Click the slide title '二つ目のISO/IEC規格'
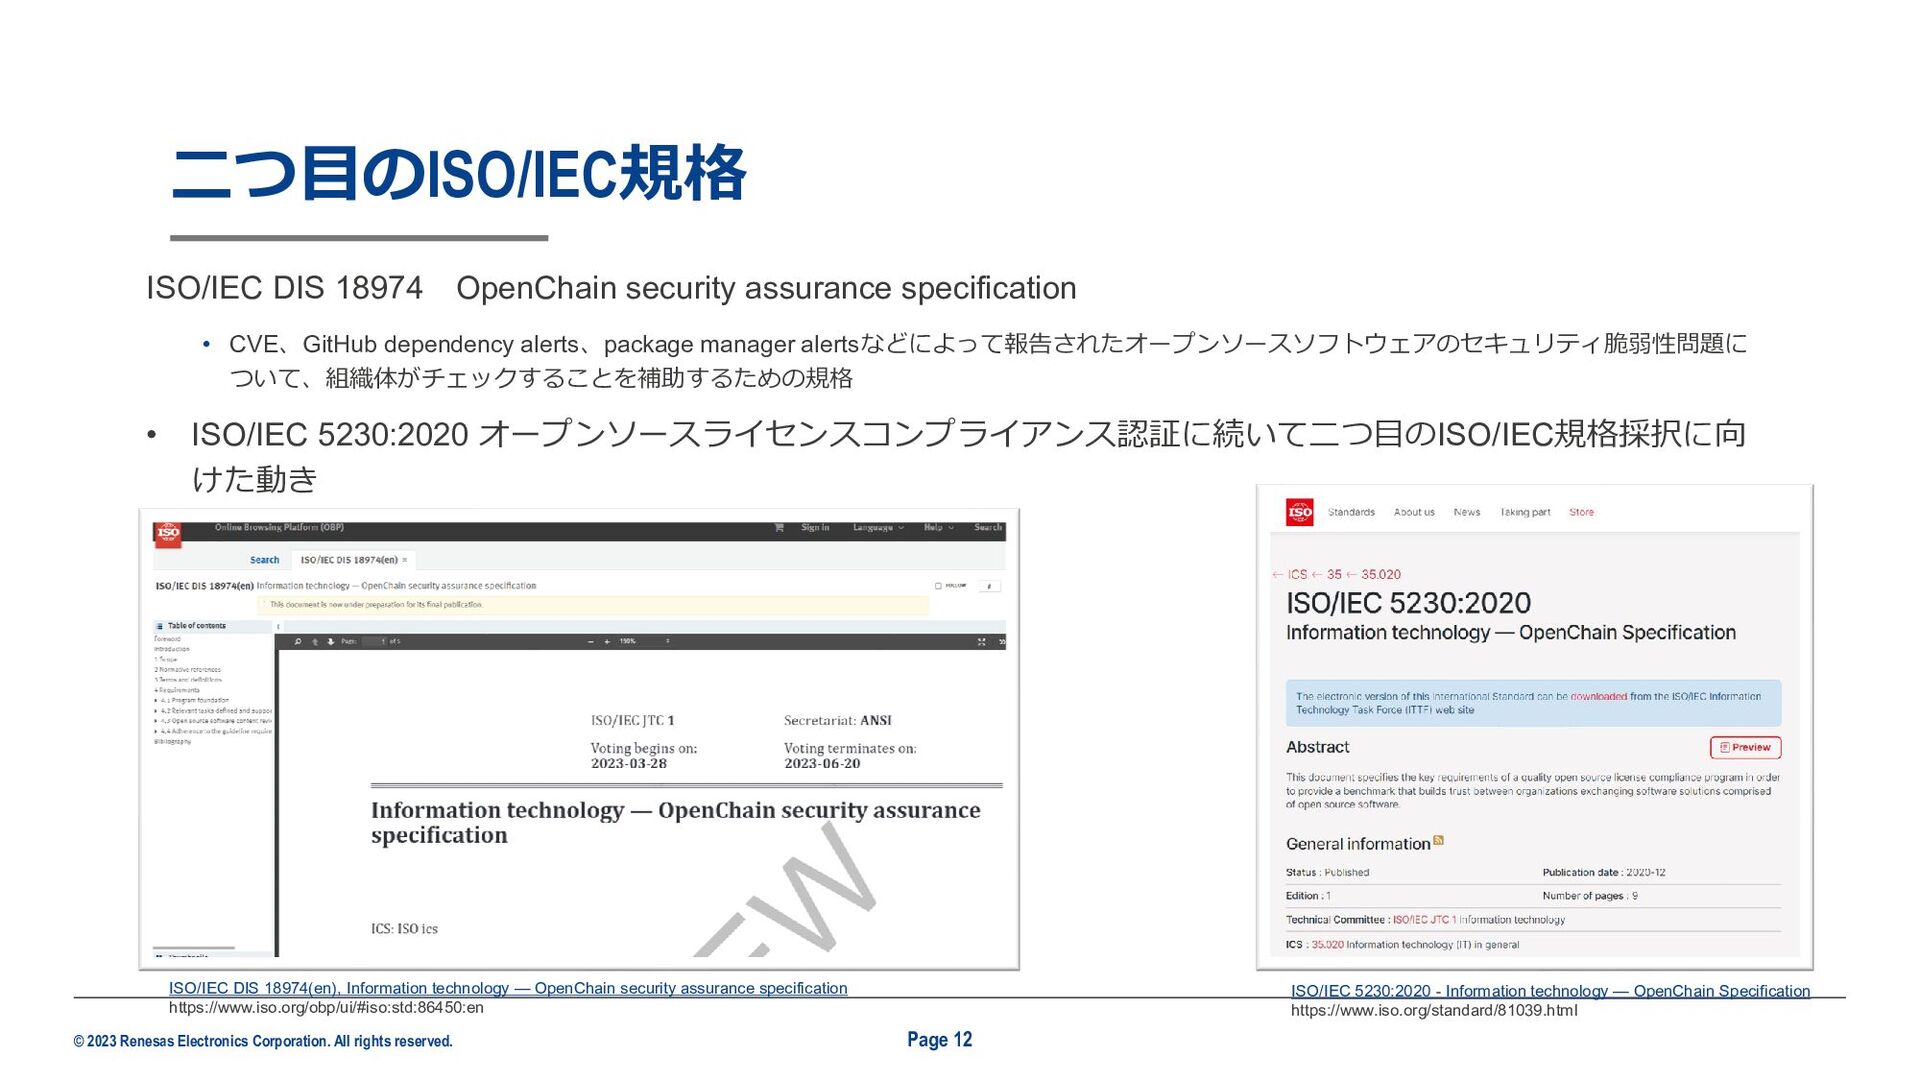The image size is (1920, 1080). [x=458, y=174]
